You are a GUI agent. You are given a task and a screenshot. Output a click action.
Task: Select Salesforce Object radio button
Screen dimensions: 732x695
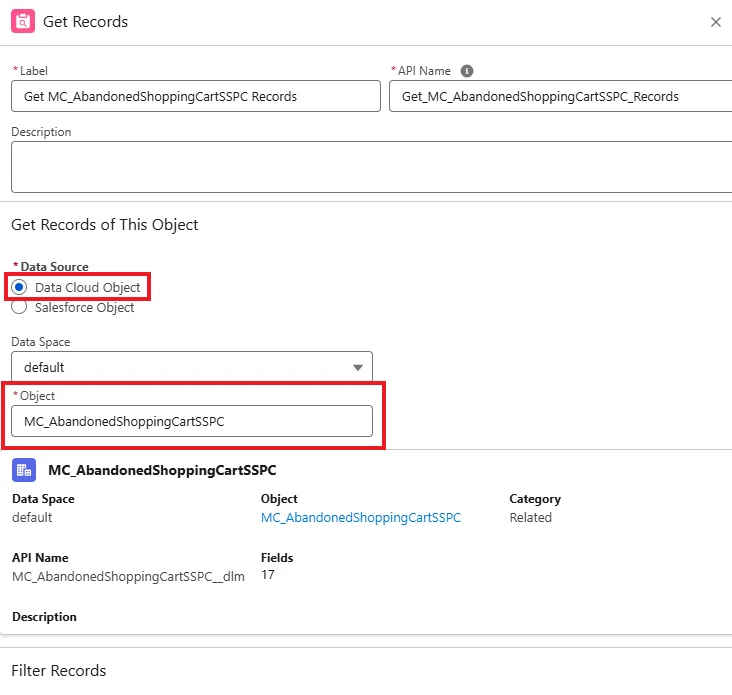pyautogui.click(x=19, y=307)
